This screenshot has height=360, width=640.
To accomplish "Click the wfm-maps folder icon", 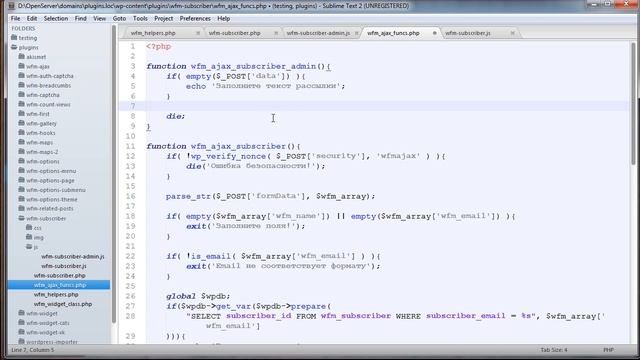I will pos(22,142).
